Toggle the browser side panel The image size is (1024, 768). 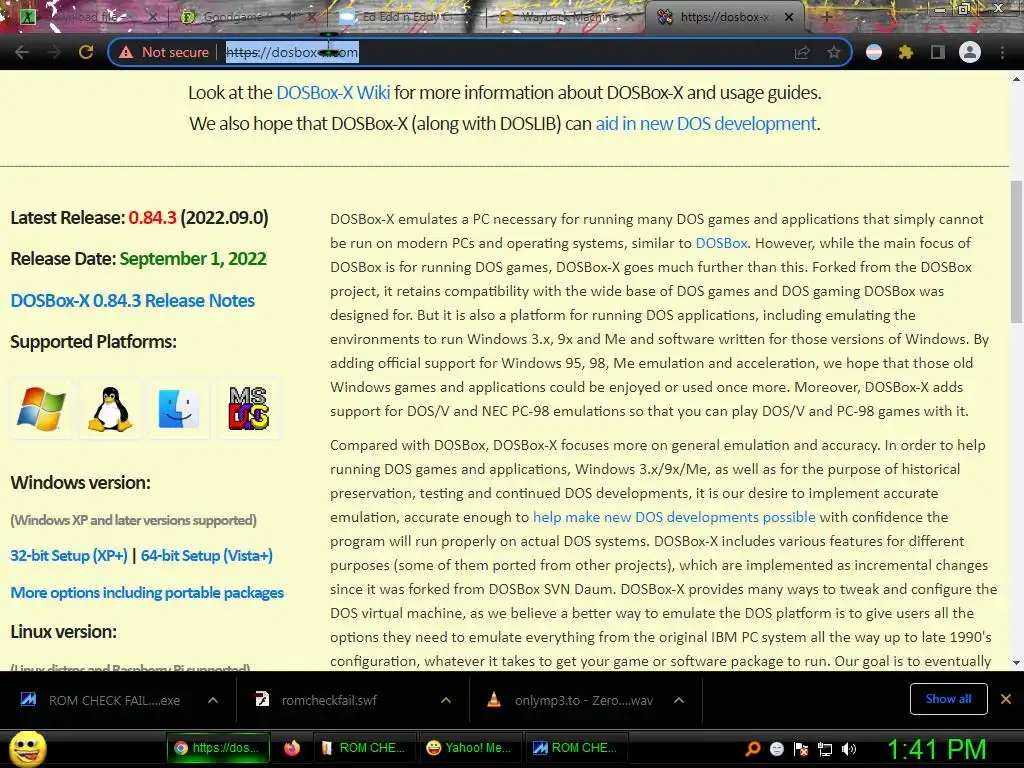[x=937, y=52]
